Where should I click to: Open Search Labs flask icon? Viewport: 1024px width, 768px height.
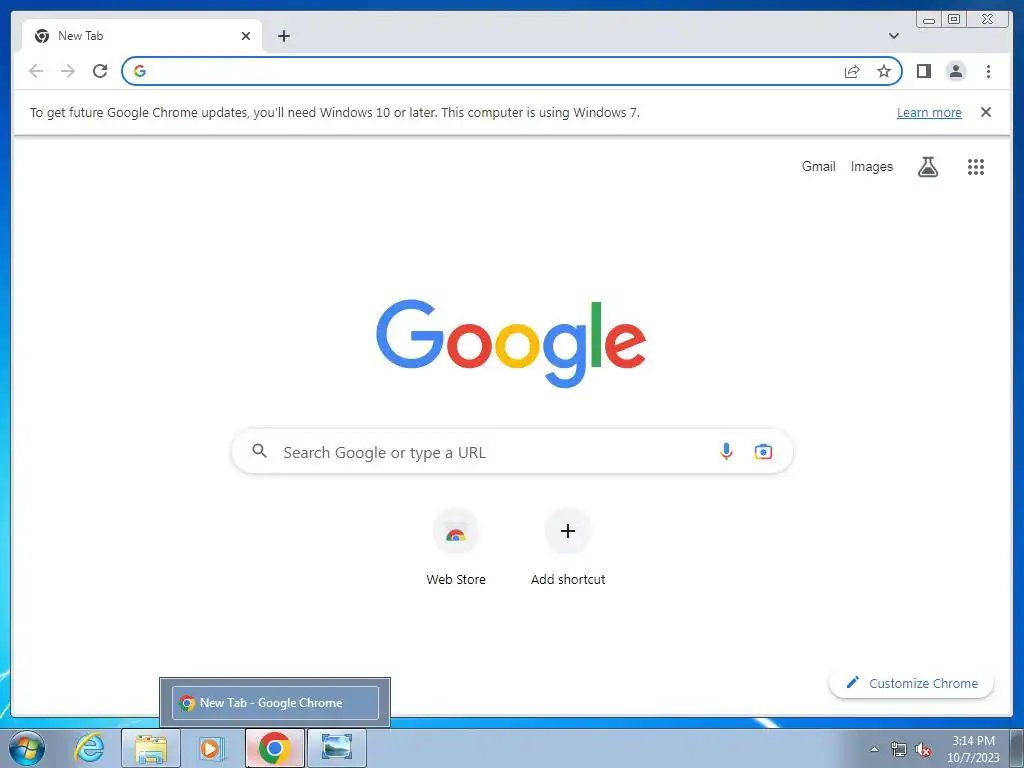click(x=927, y=167)
